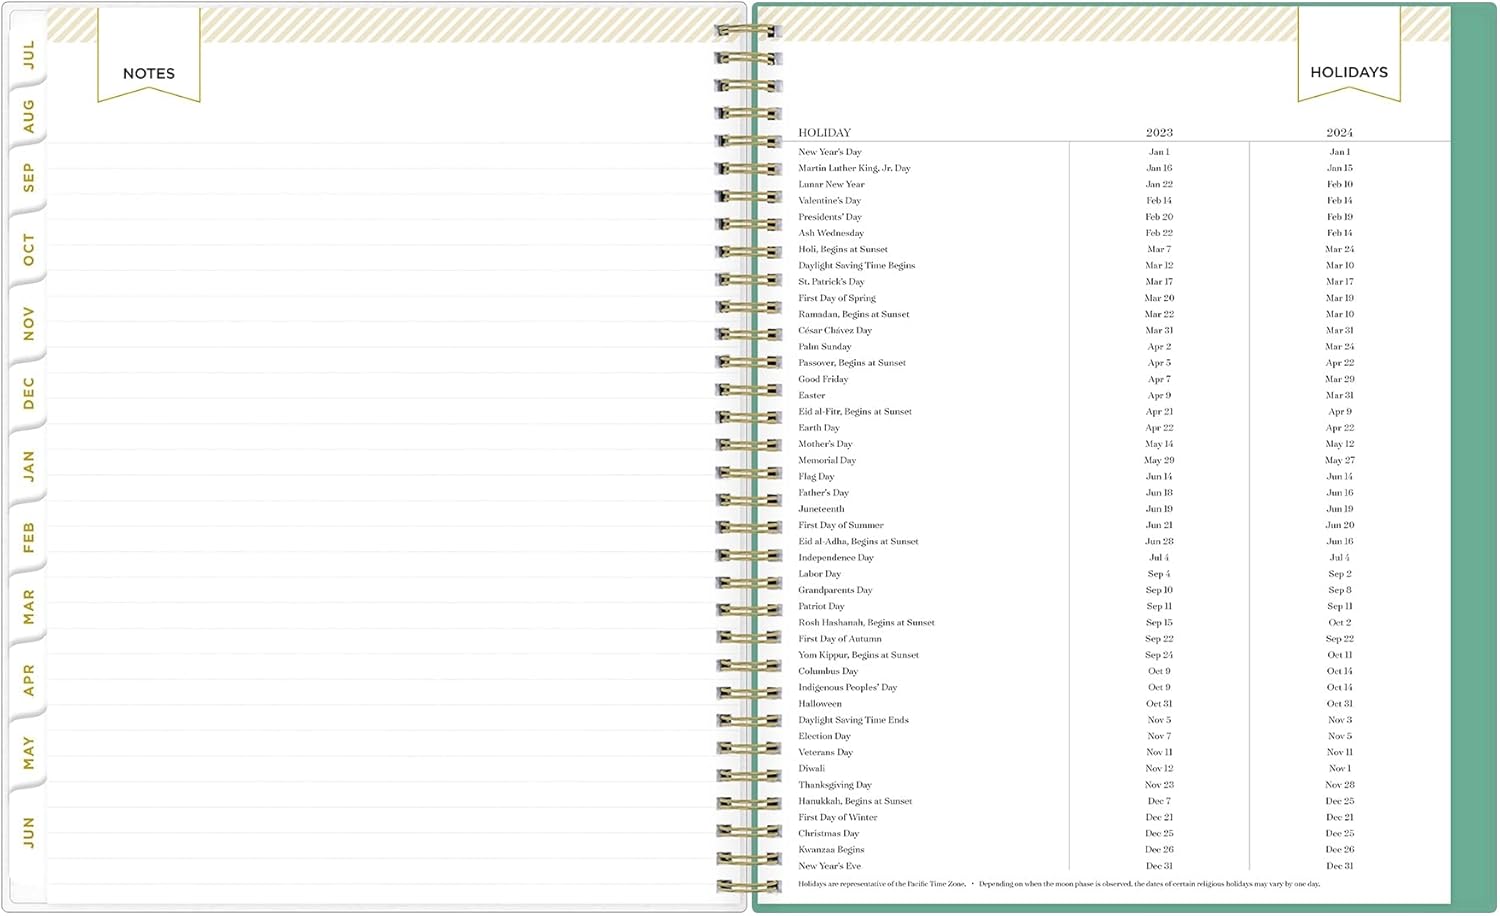This screenshot has height=916, width=1500.
Task: Go to the OCT month tab
Action: point(28,250)
